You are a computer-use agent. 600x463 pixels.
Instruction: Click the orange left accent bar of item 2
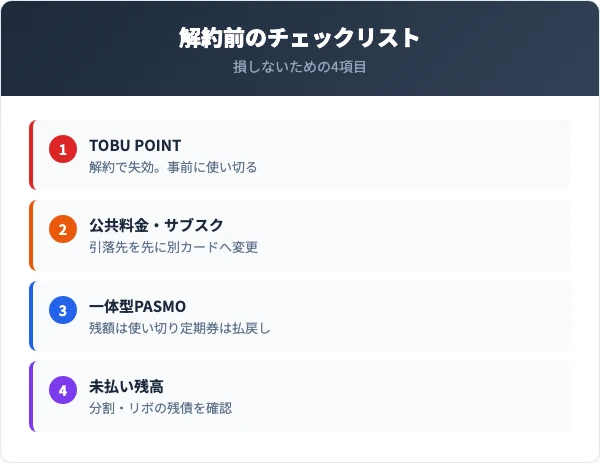[x=31, y=235]
